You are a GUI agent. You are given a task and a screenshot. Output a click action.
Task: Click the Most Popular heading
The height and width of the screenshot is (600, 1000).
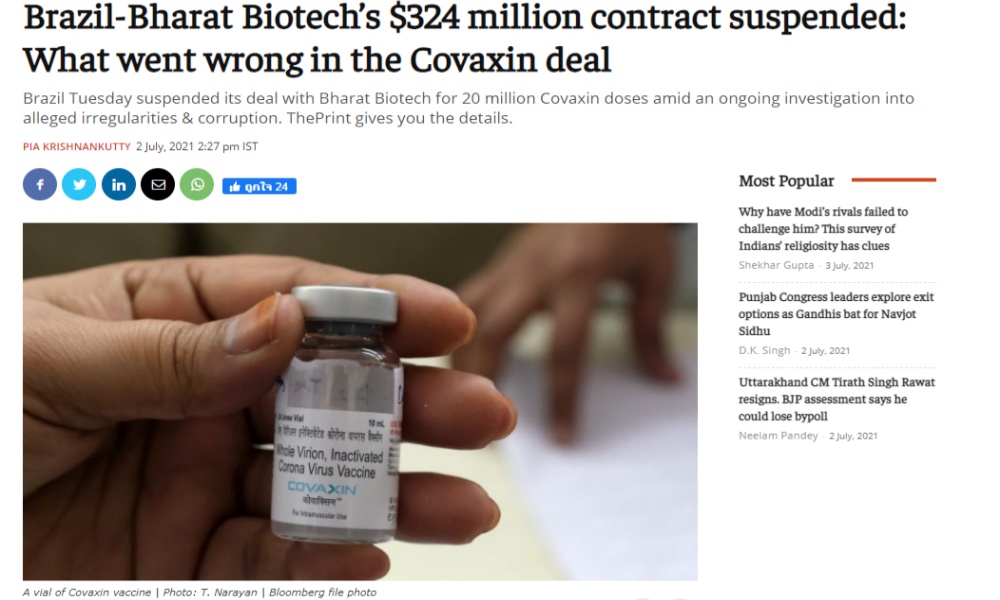click(786, 181)
